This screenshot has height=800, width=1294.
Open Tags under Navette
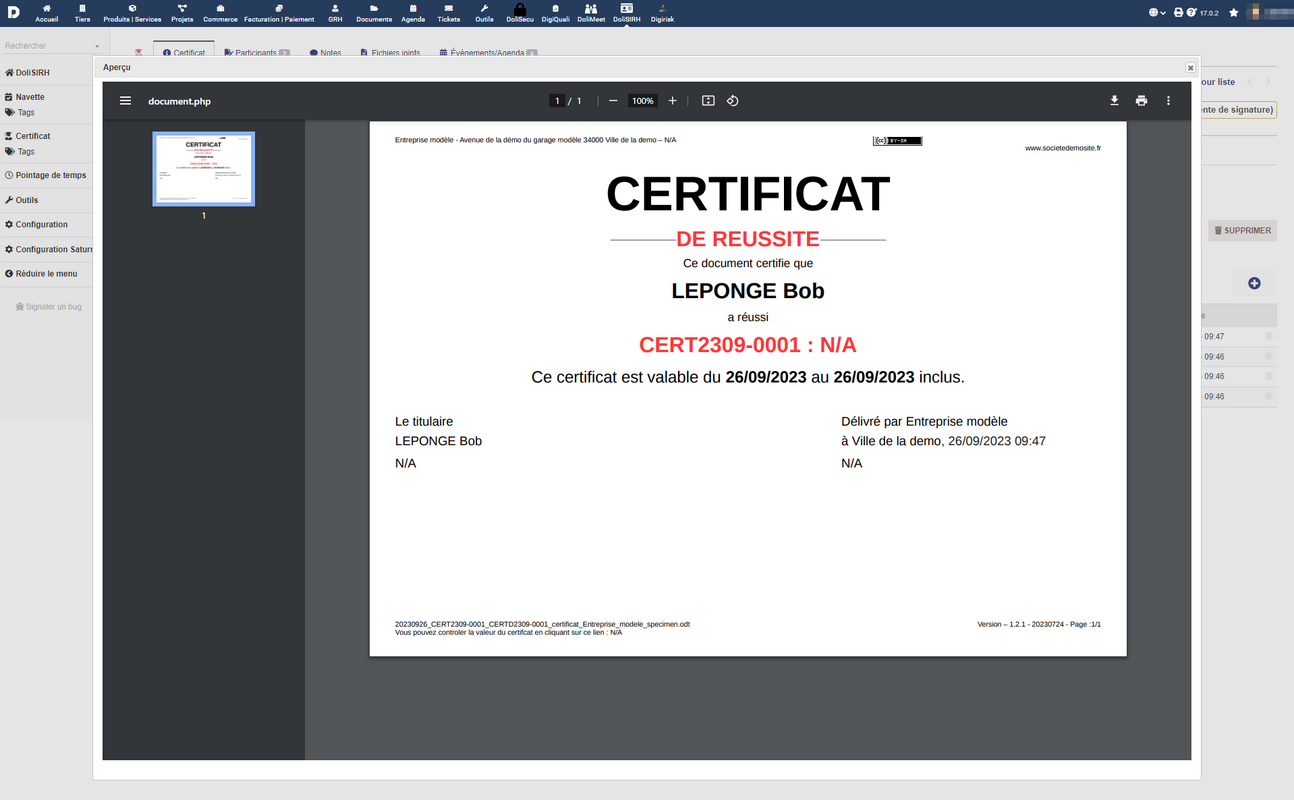20,113
